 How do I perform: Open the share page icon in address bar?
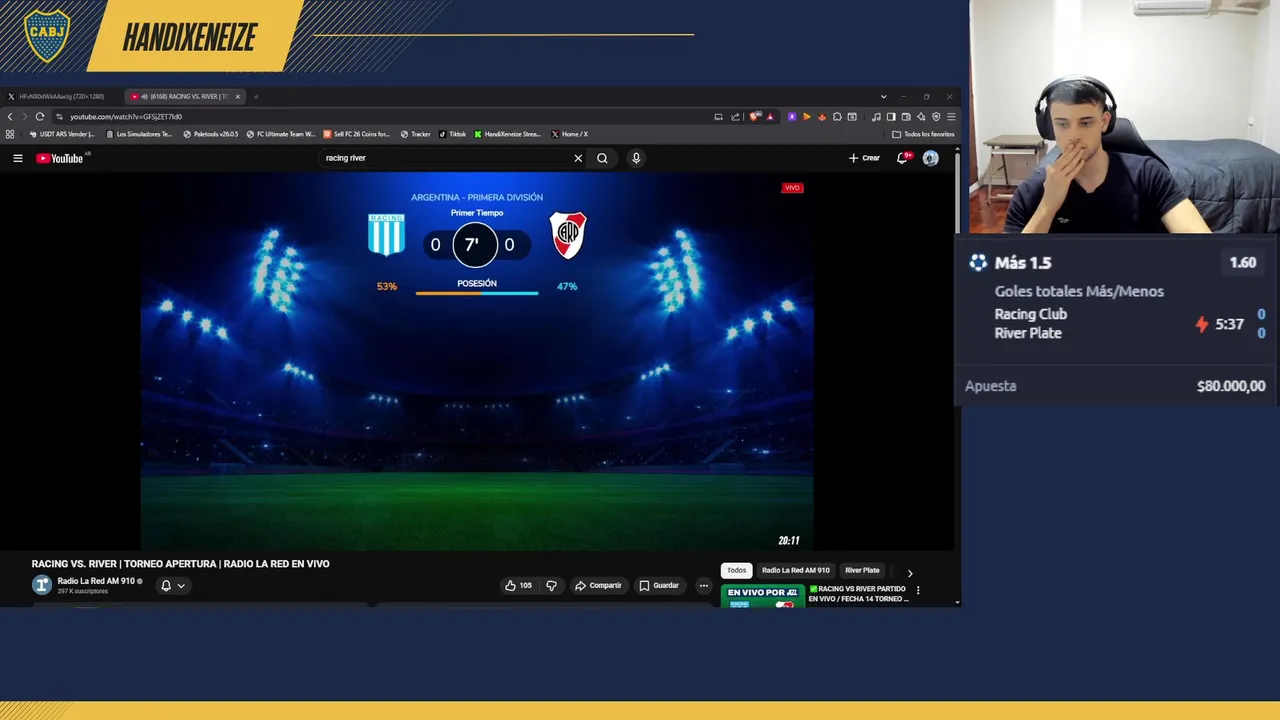(735, 117)
